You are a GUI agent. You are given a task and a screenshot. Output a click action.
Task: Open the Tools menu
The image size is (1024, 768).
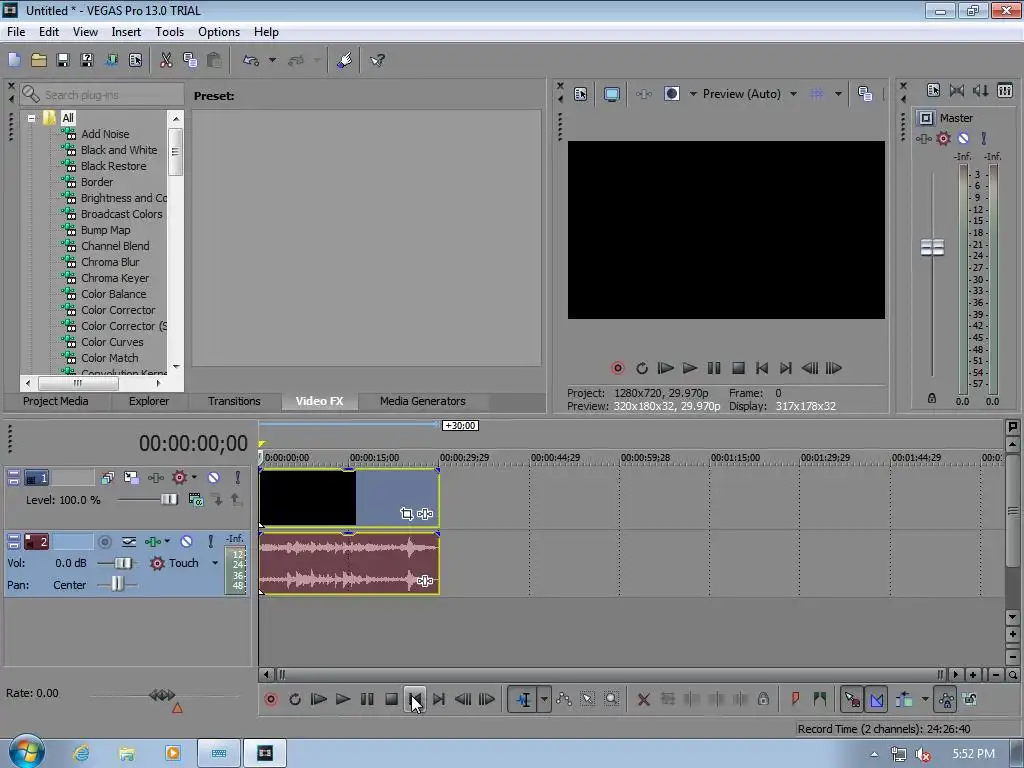[169, 32]
